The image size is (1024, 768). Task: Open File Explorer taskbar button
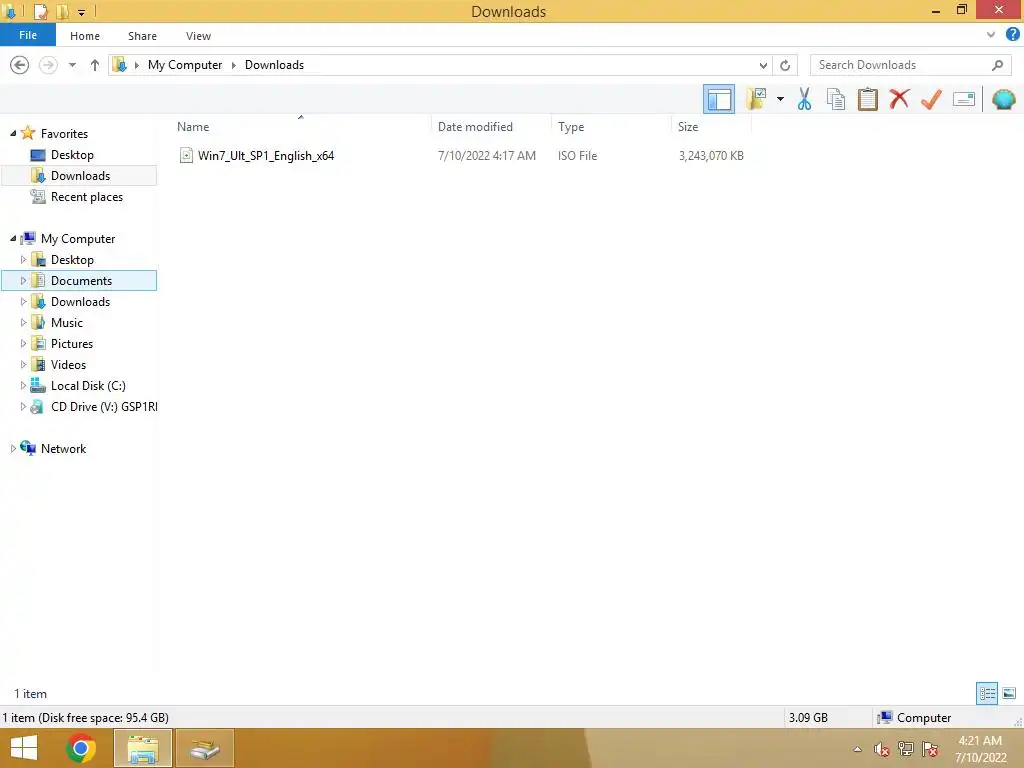pos(143,748)
